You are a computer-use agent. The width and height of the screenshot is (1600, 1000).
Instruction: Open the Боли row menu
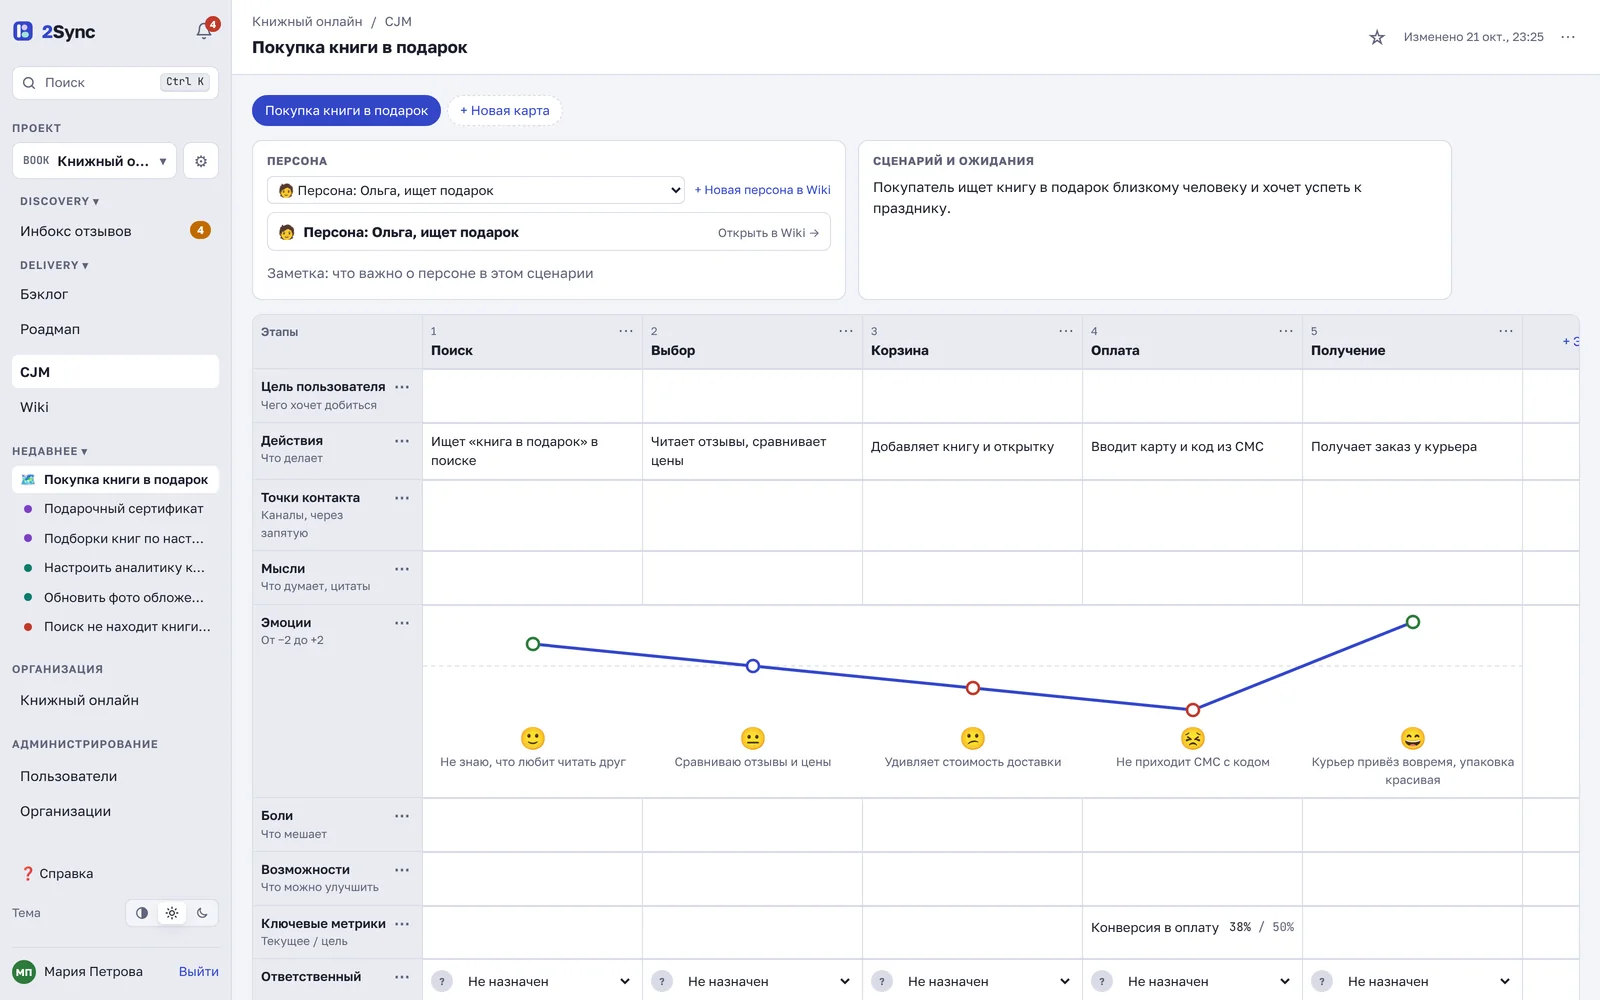(402, 816)
